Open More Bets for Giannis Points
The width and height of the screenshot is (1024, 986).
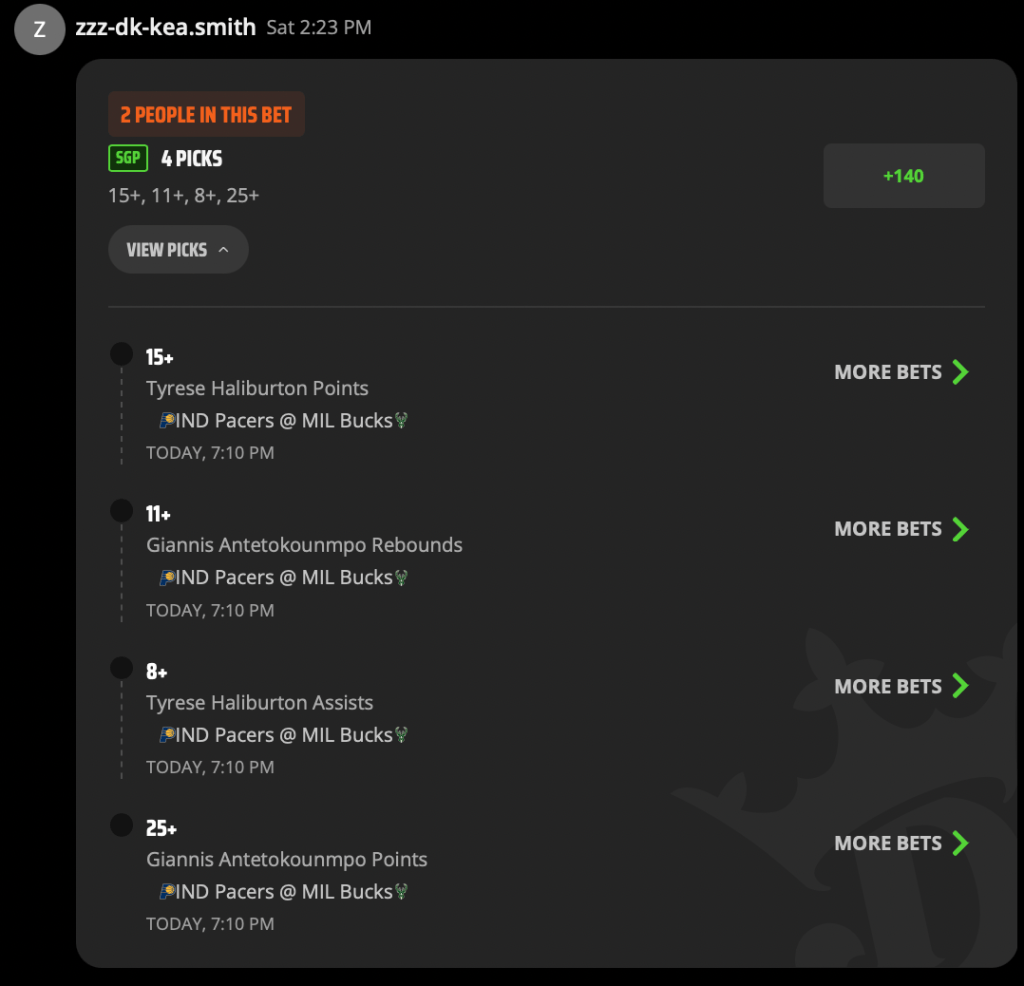(901, 843)
